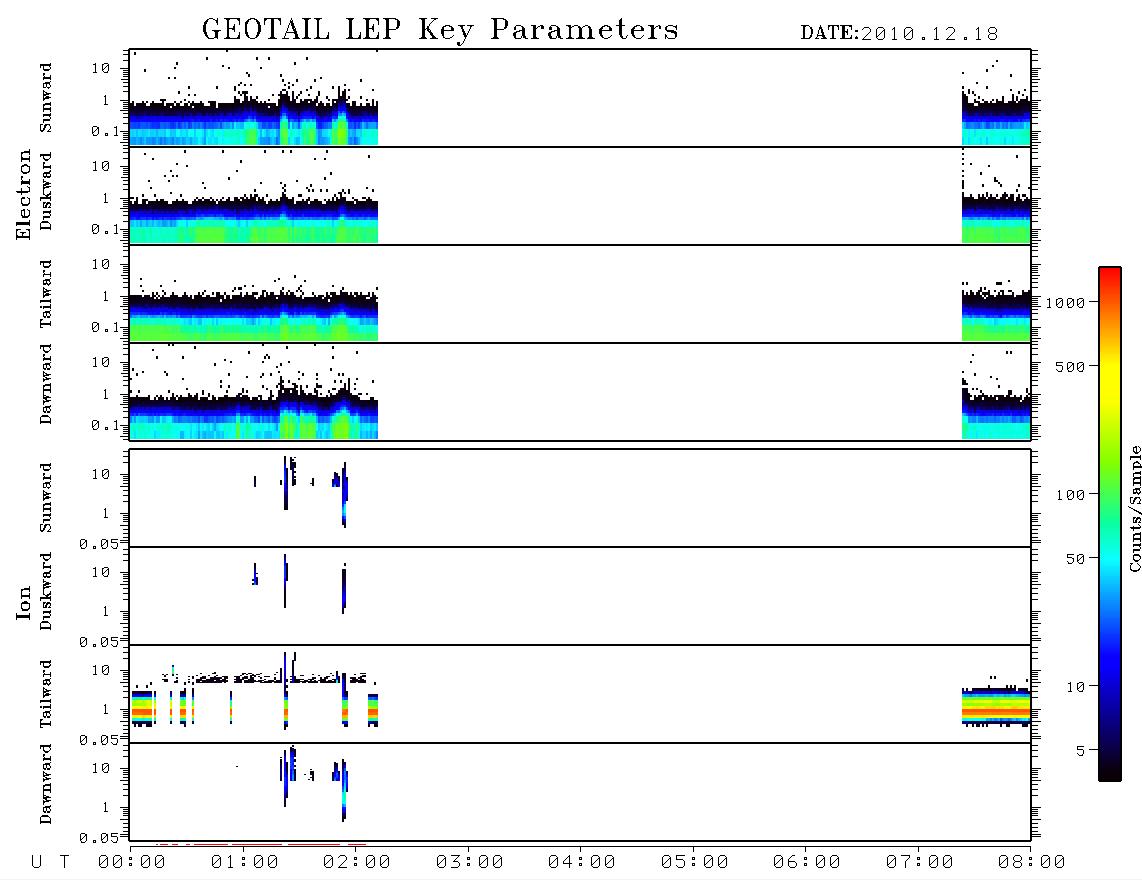This screenshot has height=880, width=1142.
Task: Click the Ion "Sunward" panel label
Action: pyautogui.click(x=46, y=498)
